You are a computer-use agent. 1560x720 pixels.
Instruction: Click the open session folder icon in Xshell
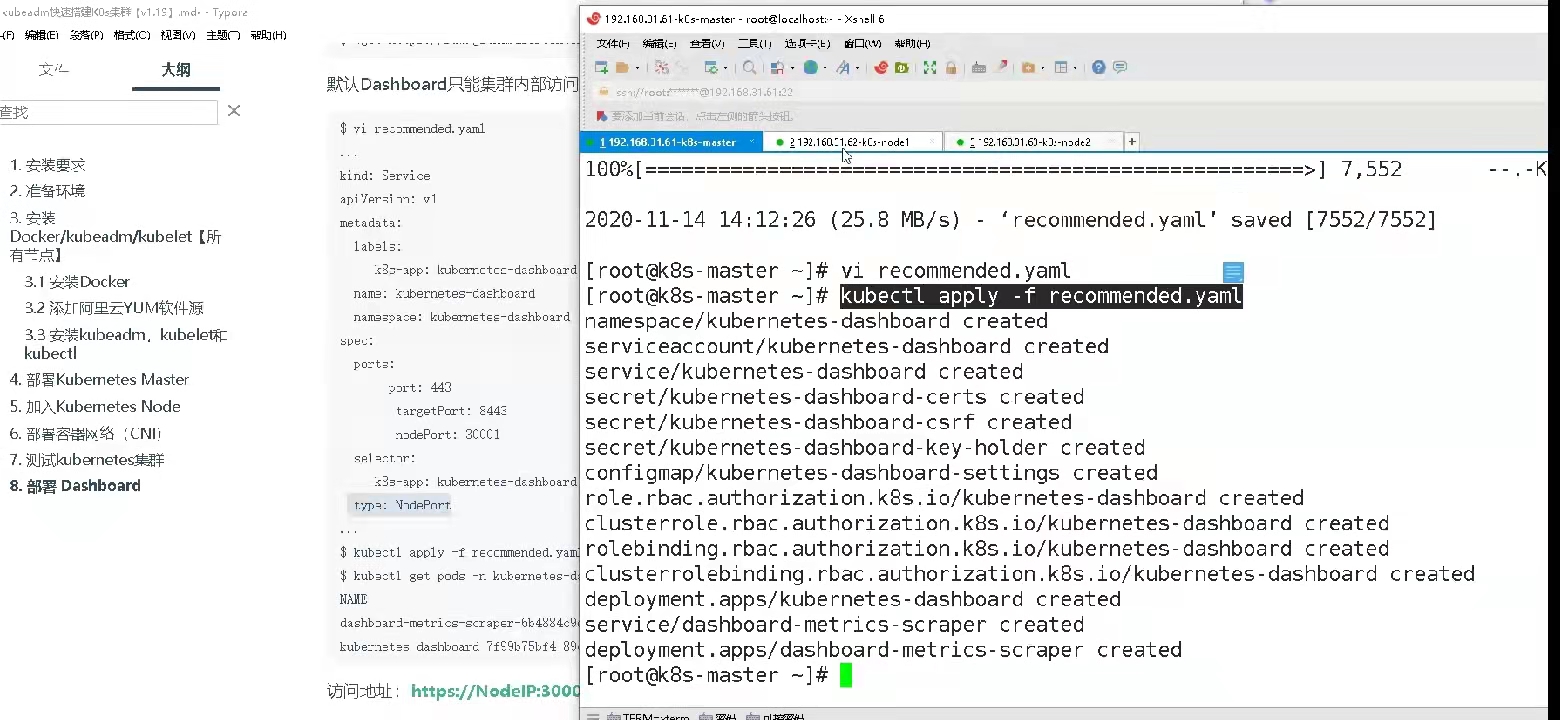(x=622, y=68)
